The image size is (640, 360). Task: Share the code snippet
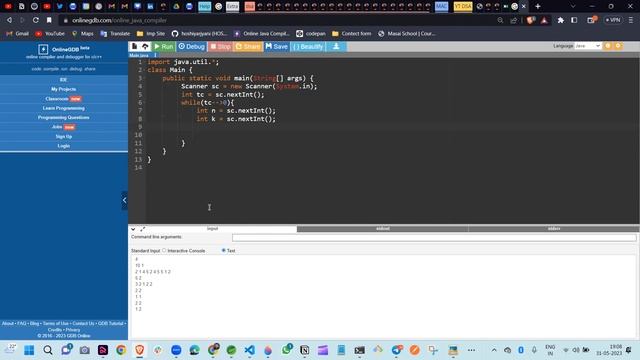click(x=248, y=47)
